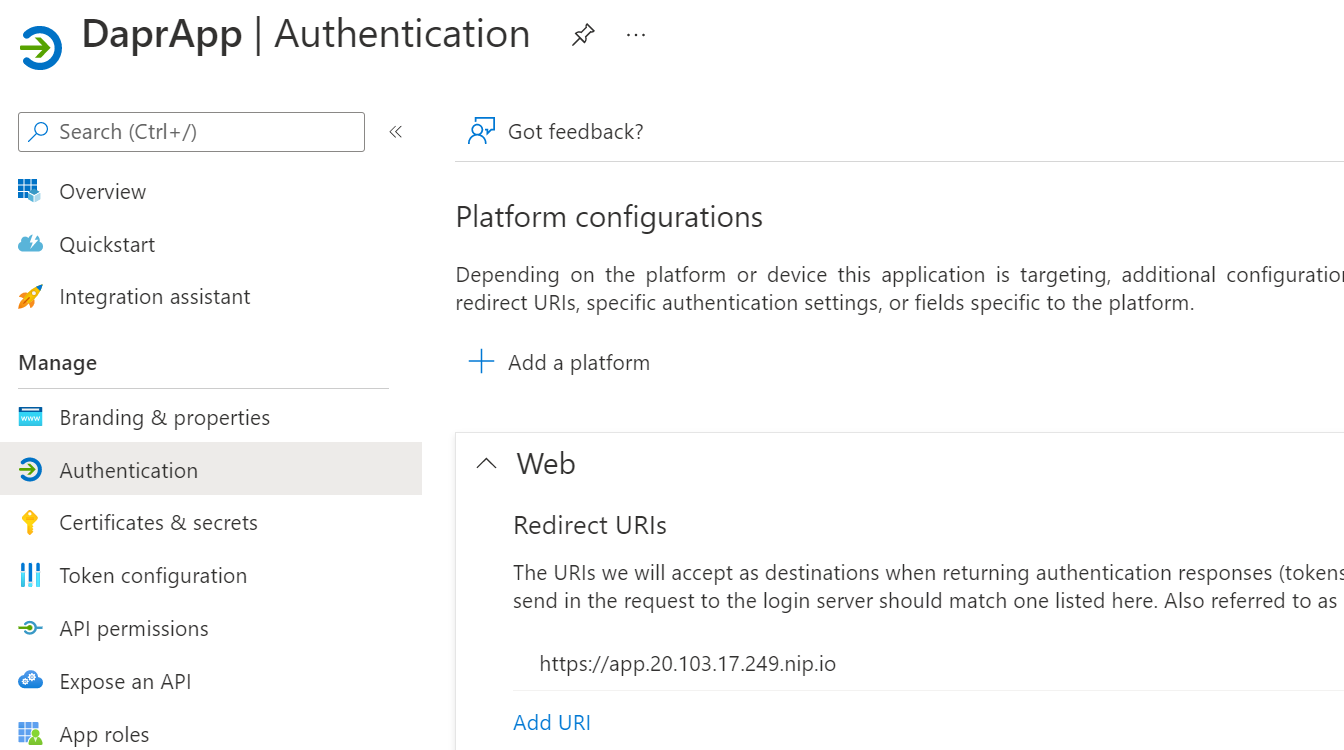Image resolution: width=1344 pixels, height=750 pixels.
Task: Collapse the Web platform section chevron
Action: pyautogui.click(x=487, y=463)
